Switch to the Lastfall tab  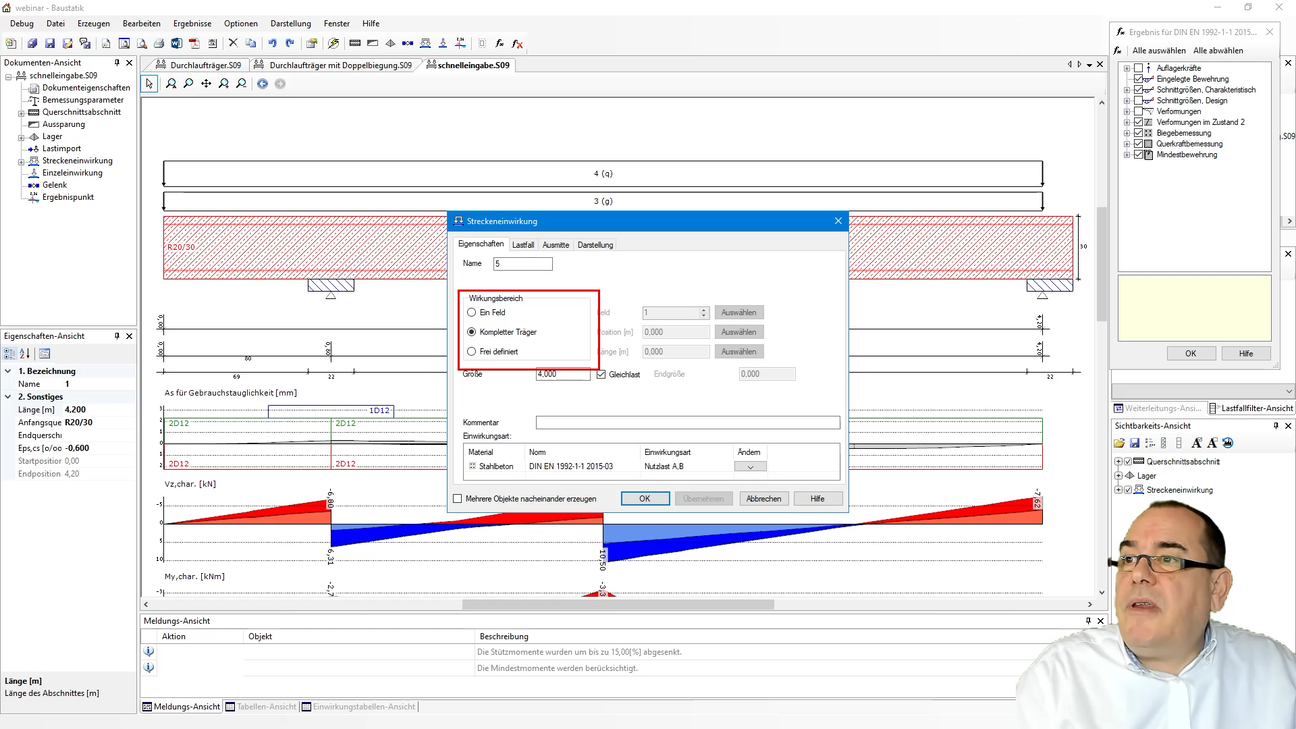[523, 245]
